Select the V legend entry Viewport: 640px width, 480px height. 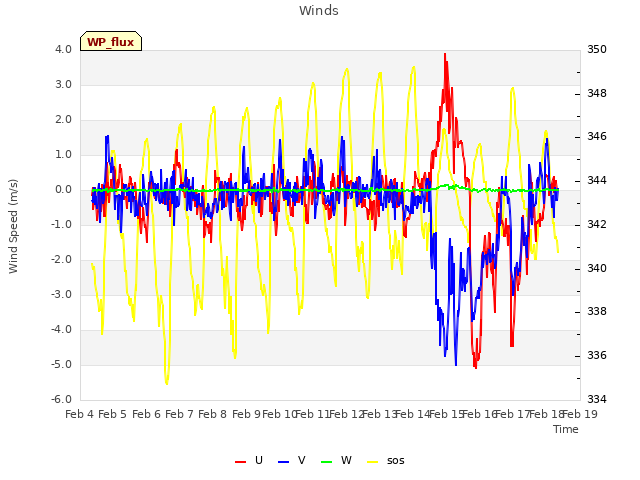pyautogui.click(x=291, y=460)
